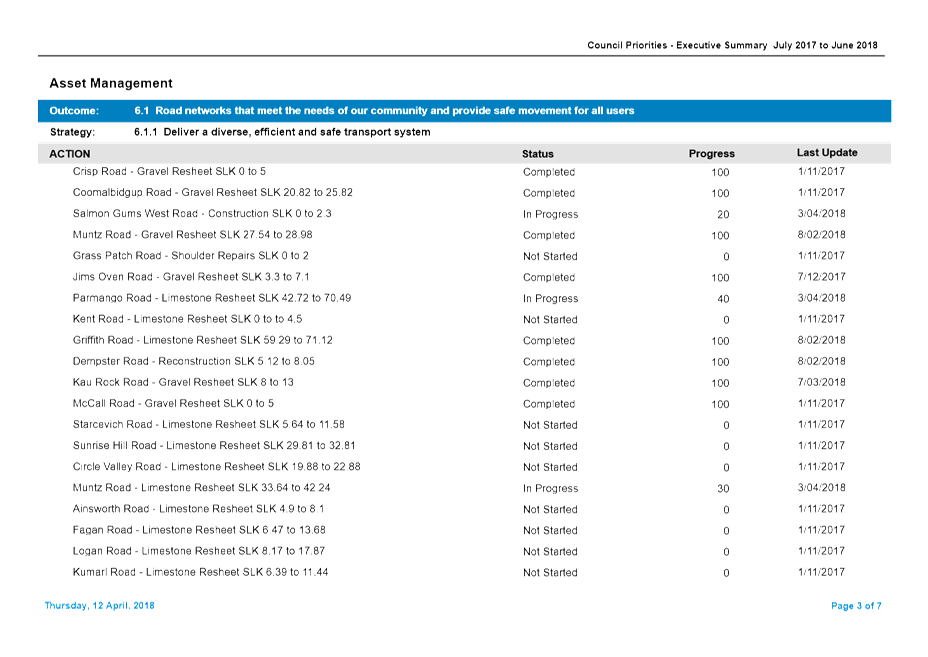
Task: Select Circle Valley Road - Limestone Resheet row
Action: pyautogui.click(x=465, y=467)
